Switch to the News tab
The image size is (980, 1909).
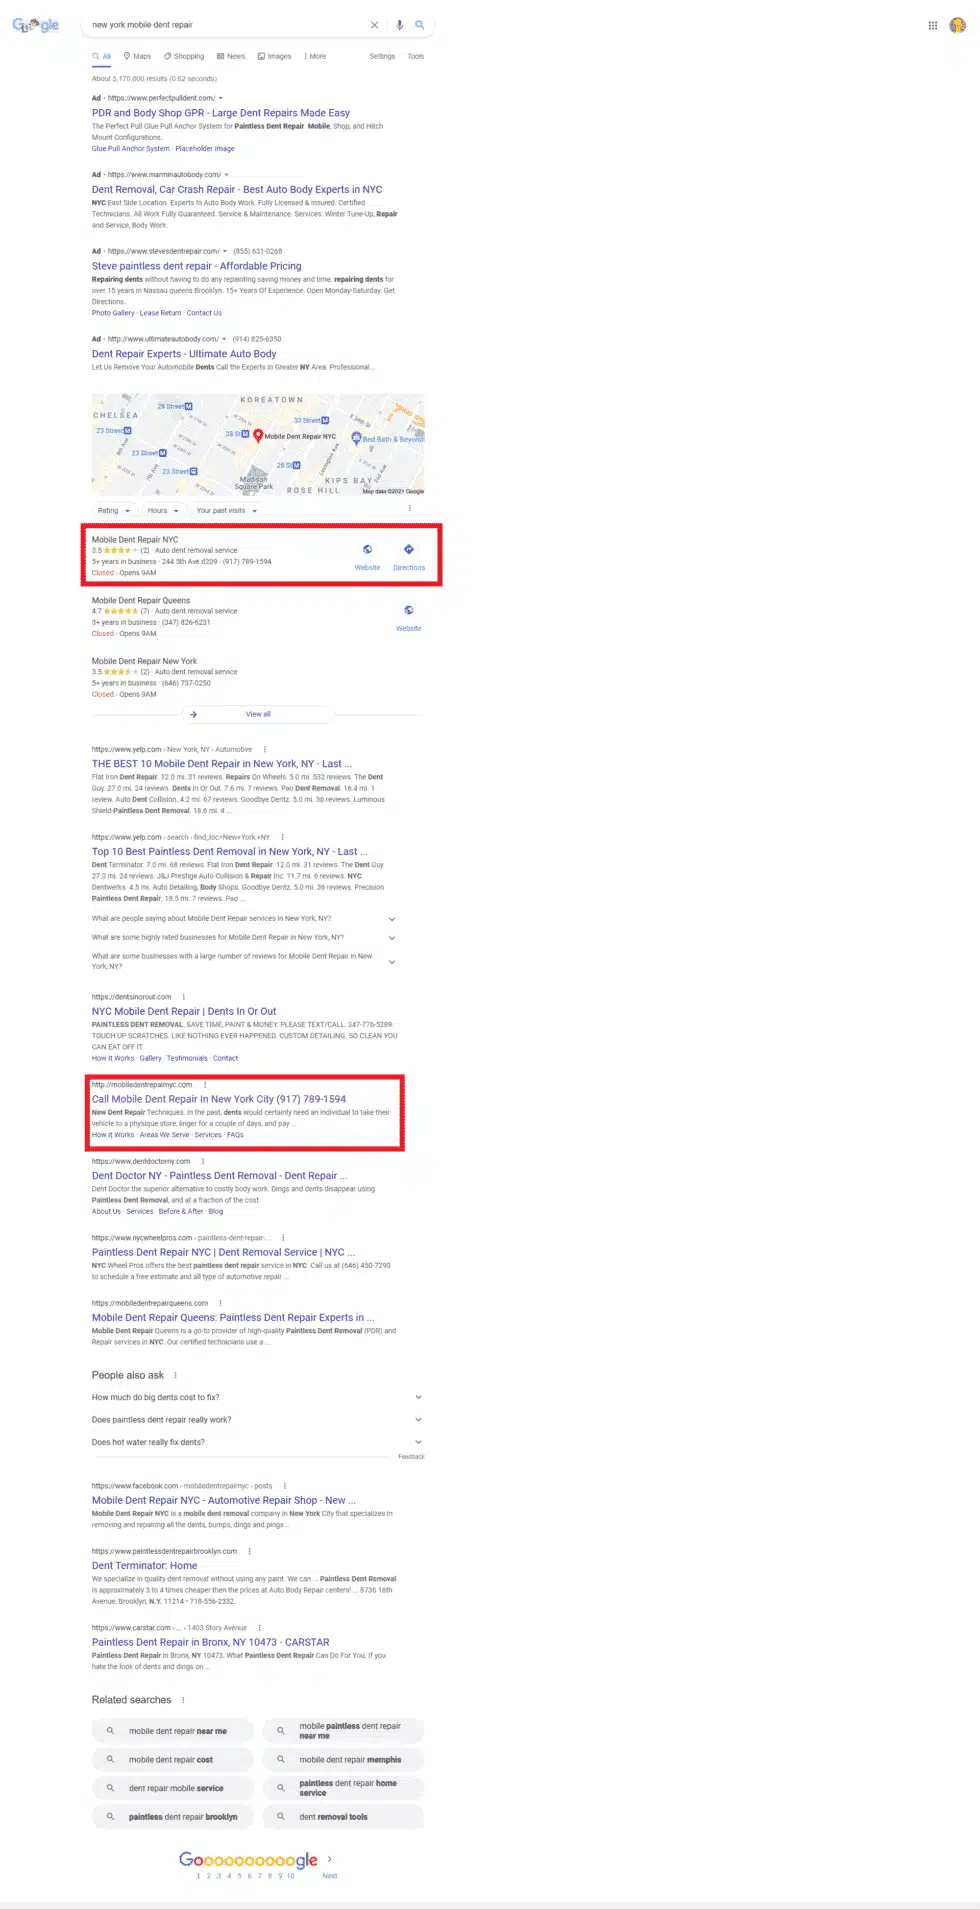coord(231,56)
